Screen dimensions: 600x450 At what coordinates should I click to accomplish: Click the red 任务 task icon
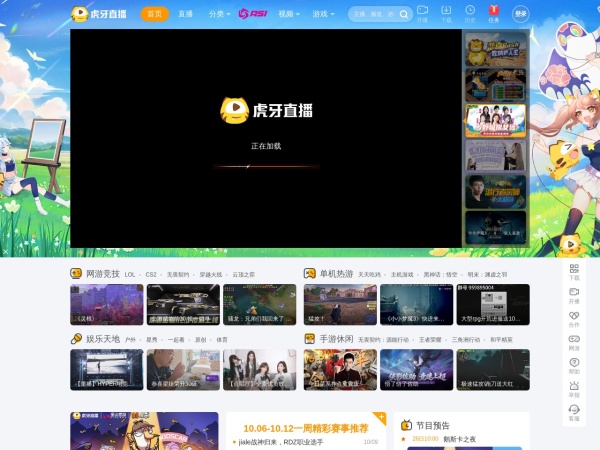(494, 13)
